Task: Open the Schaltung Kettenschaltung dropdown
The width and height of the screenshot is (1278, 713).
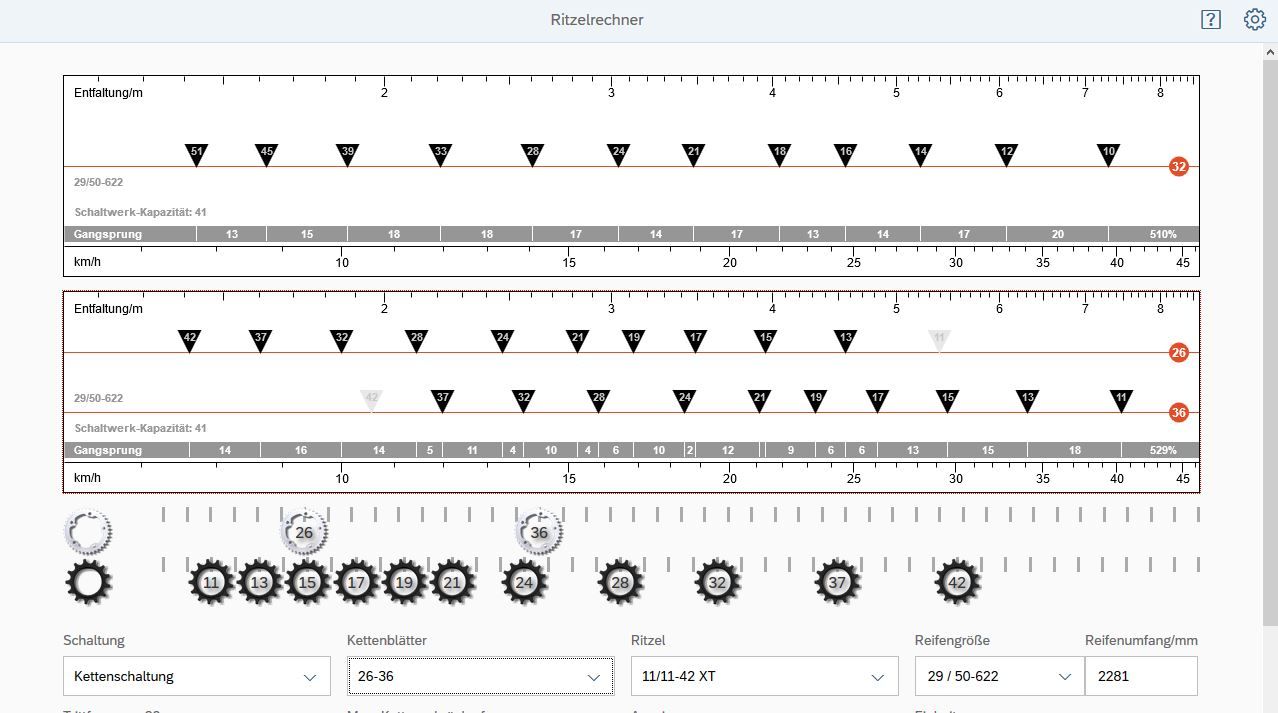Action: [196, 676]
